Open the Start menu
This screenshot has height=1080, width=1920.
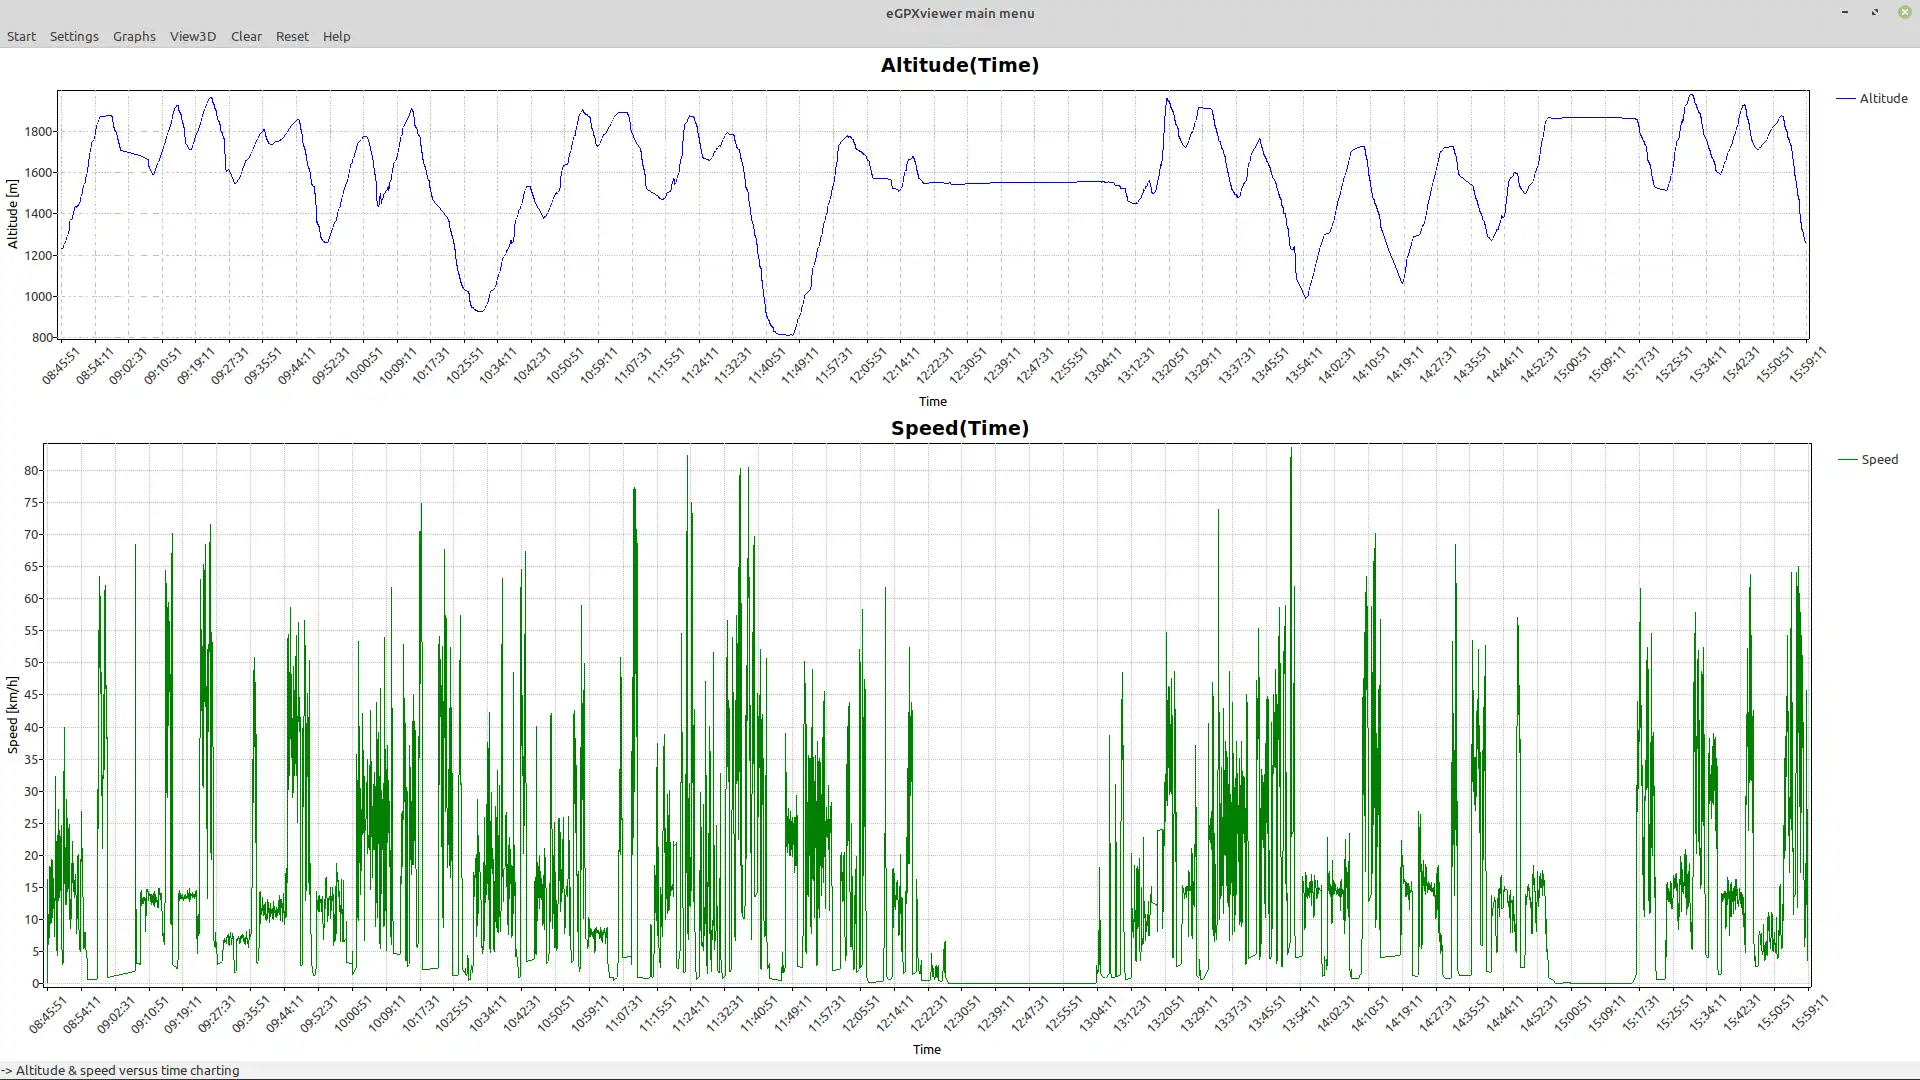(21, 37)
